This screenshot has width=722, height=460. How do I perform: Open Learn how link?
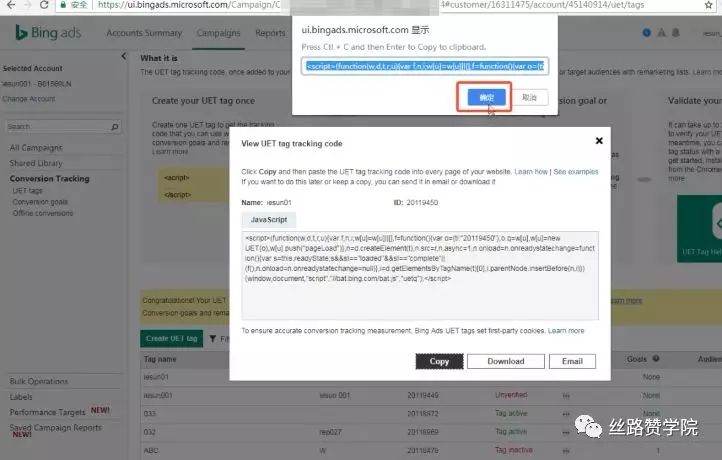tap(531, 172)
